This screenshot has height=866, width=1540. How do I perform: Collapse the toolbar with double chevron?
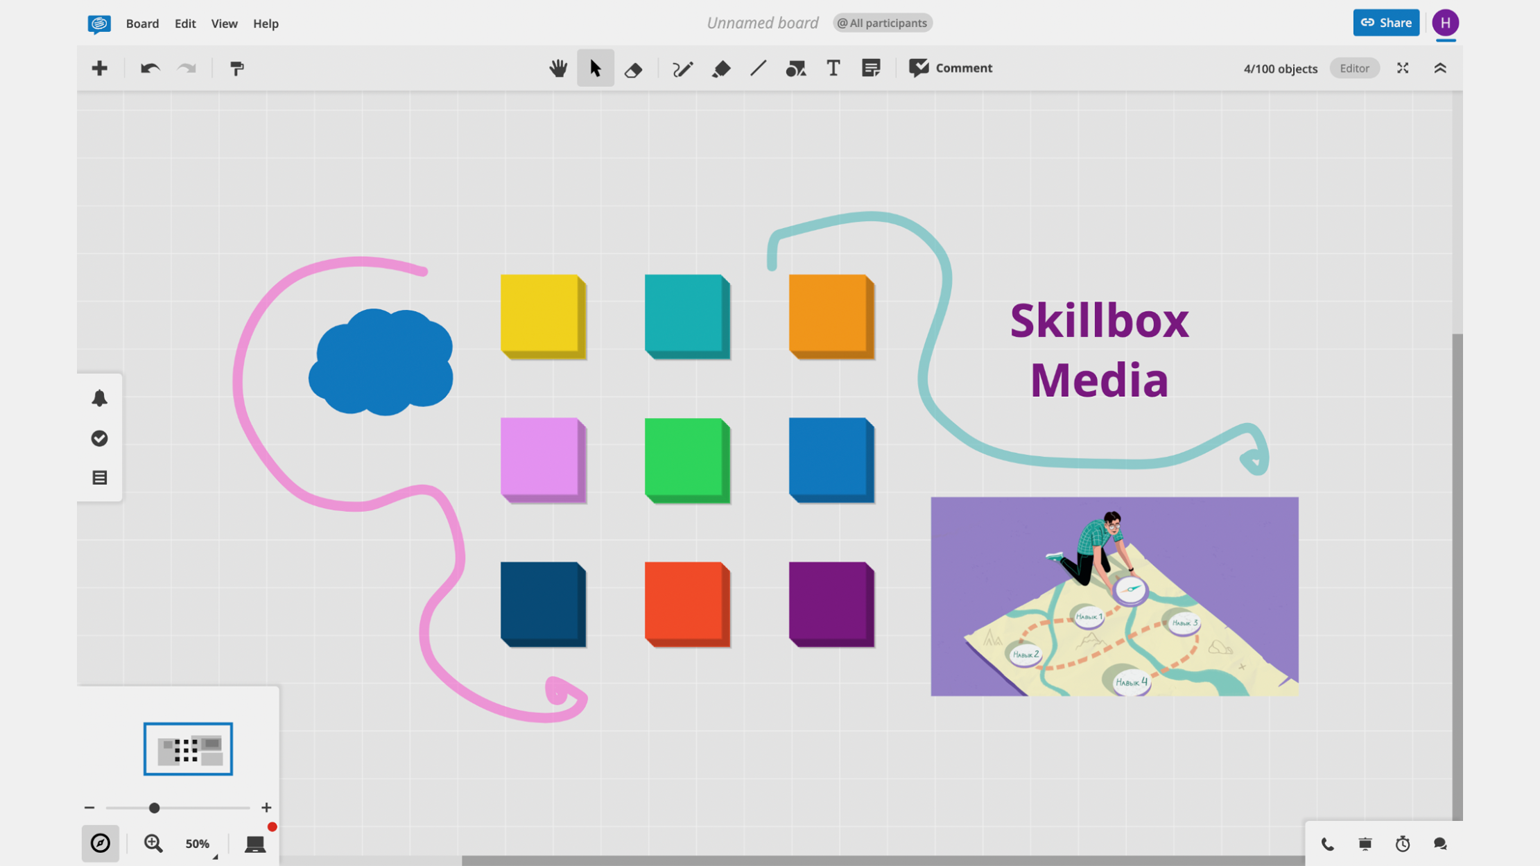point(1440,68)
